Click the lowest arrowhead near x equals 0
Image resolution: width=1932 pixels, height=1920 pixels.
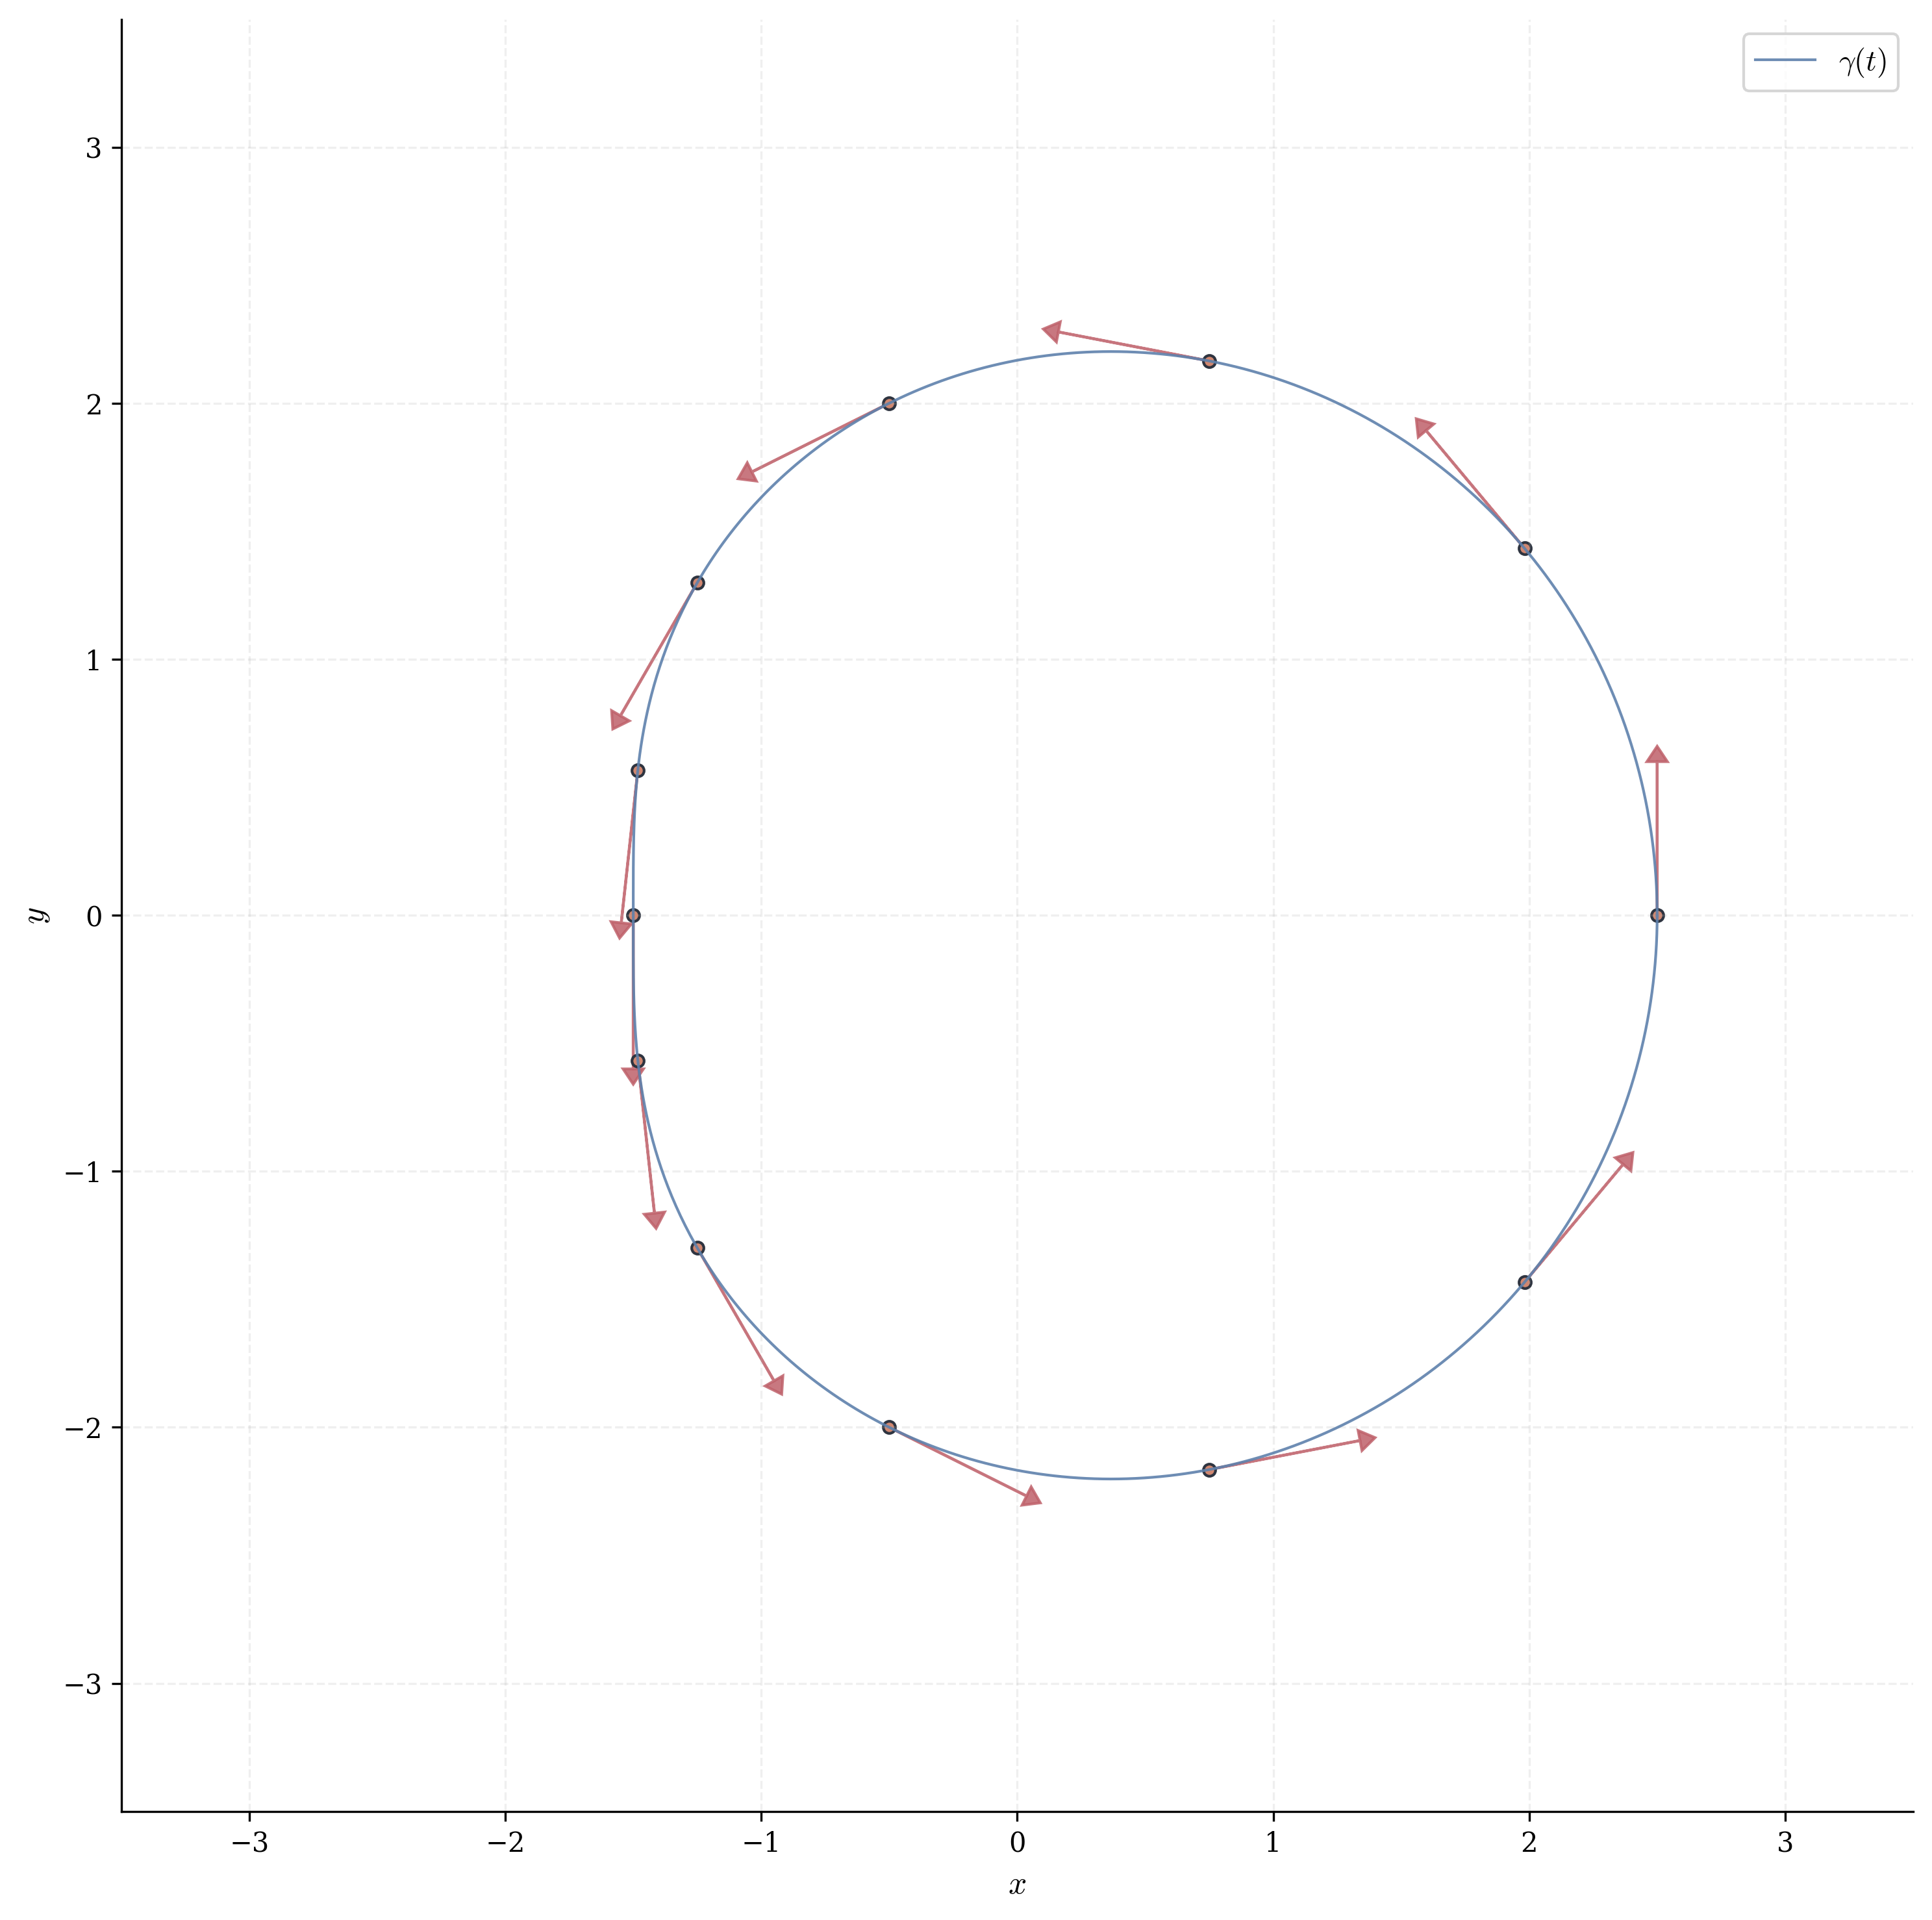click(x=1031, y=1497)
